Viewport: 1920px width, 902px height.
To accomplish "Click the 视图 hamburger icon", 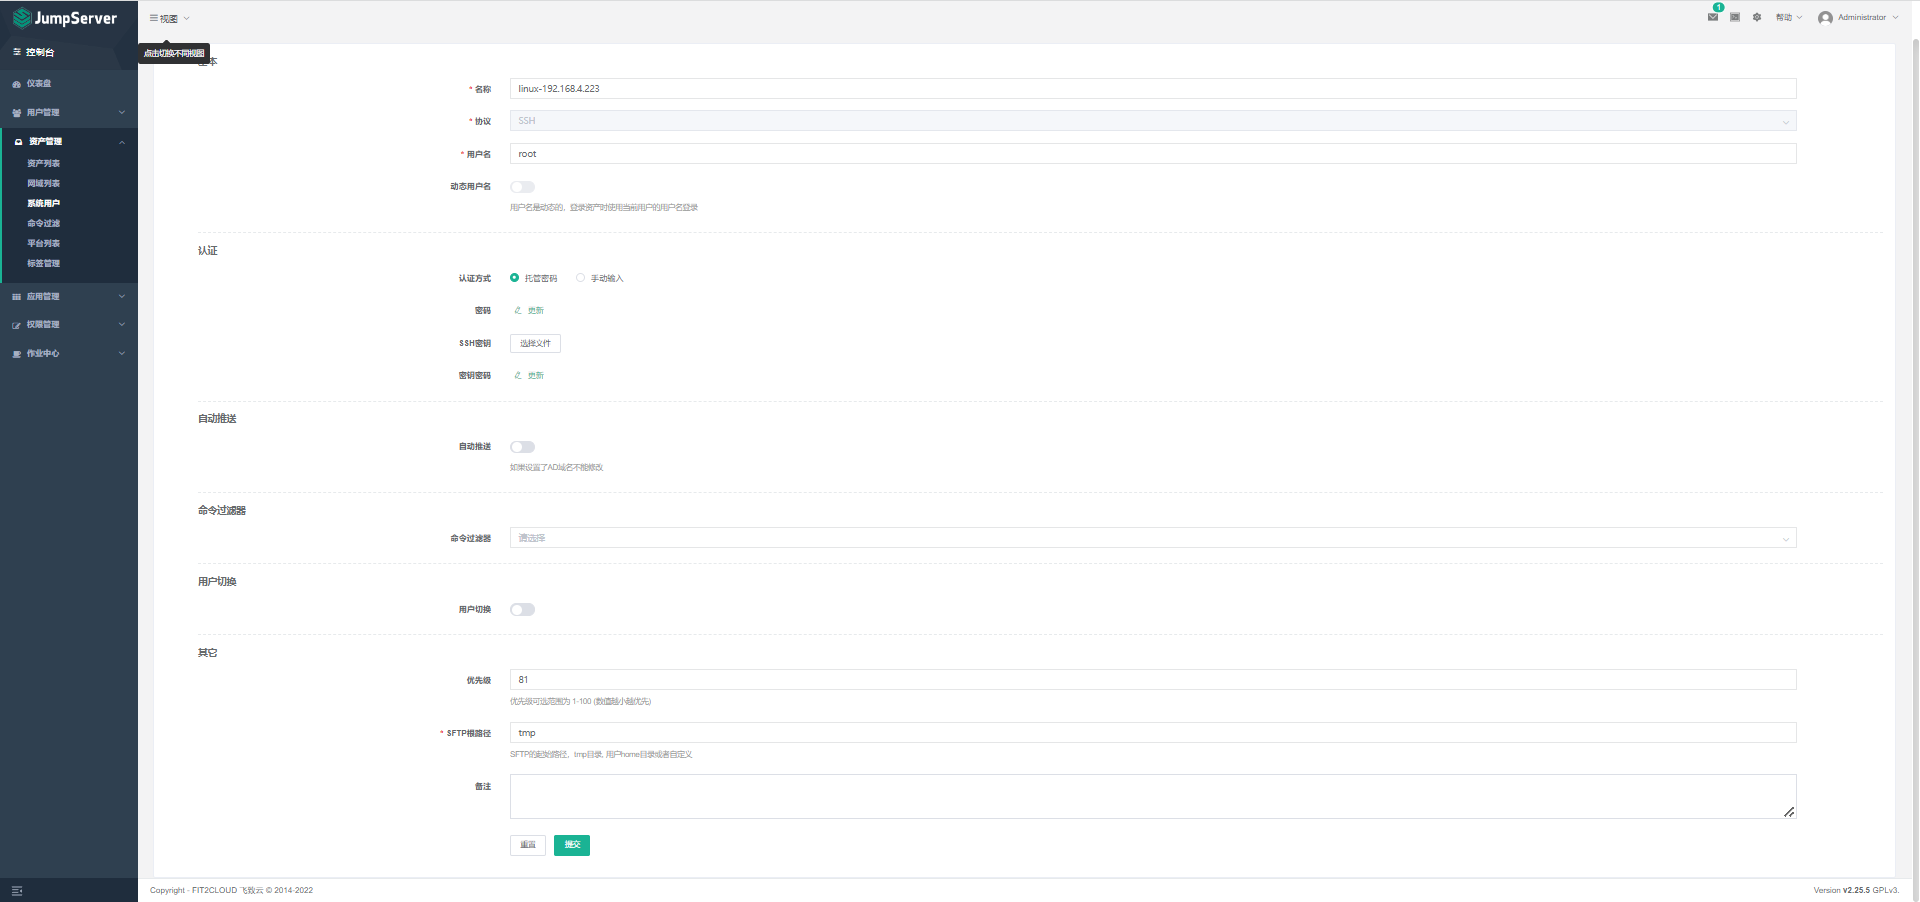I will tap(154, 18).
